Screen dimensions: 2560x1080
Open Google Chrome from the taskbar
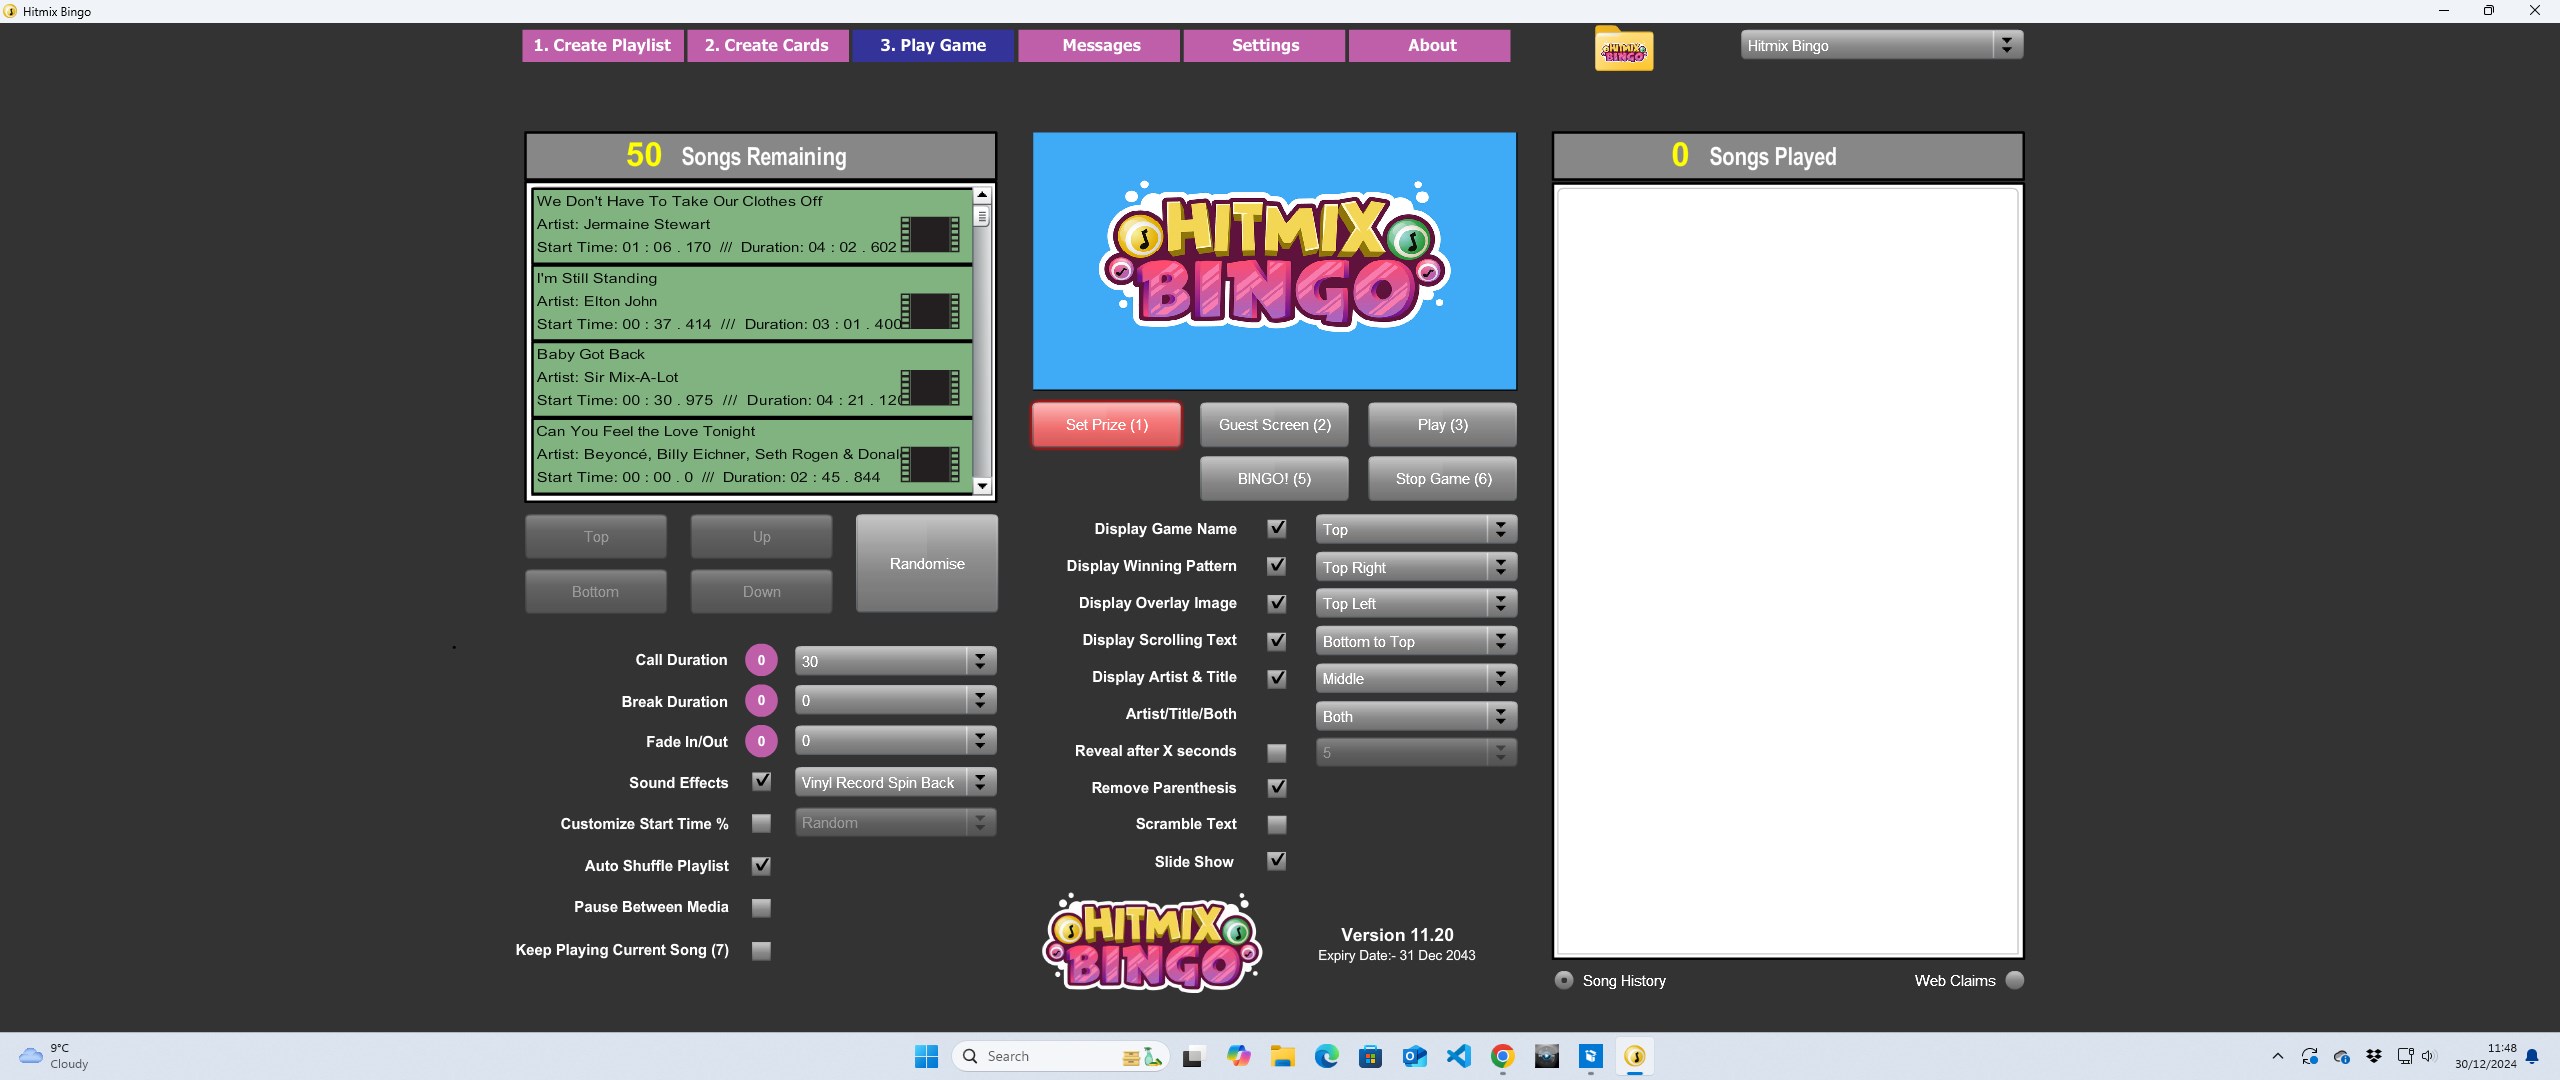tap(1502, 1056)
